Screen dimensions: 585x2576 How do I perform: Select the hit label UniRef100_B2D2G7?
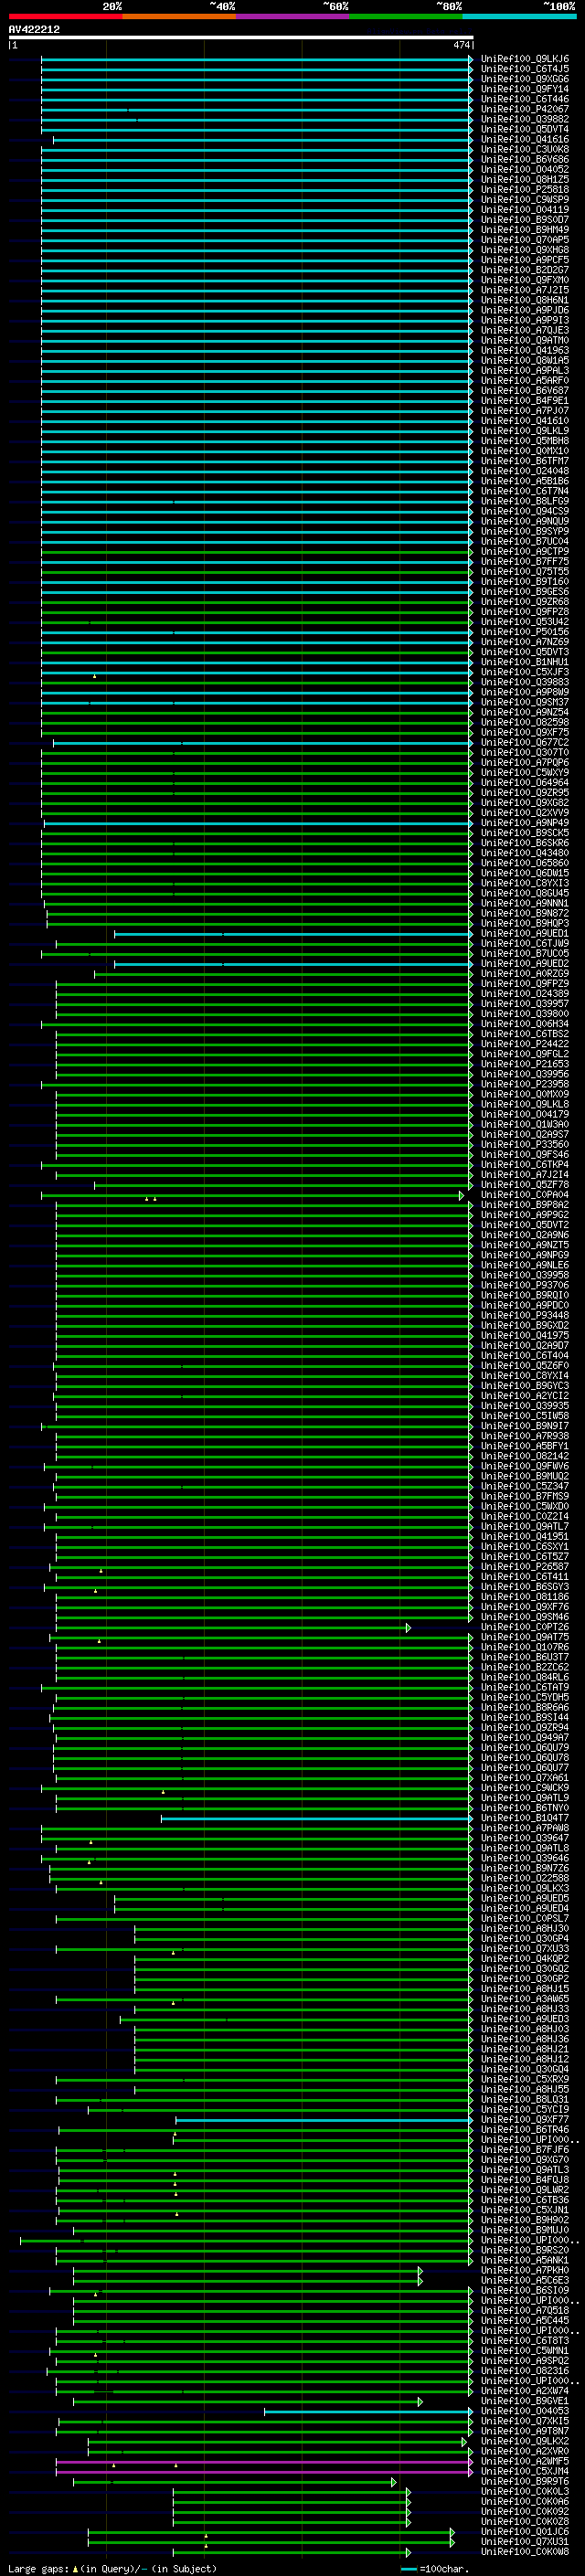[524, 270]
